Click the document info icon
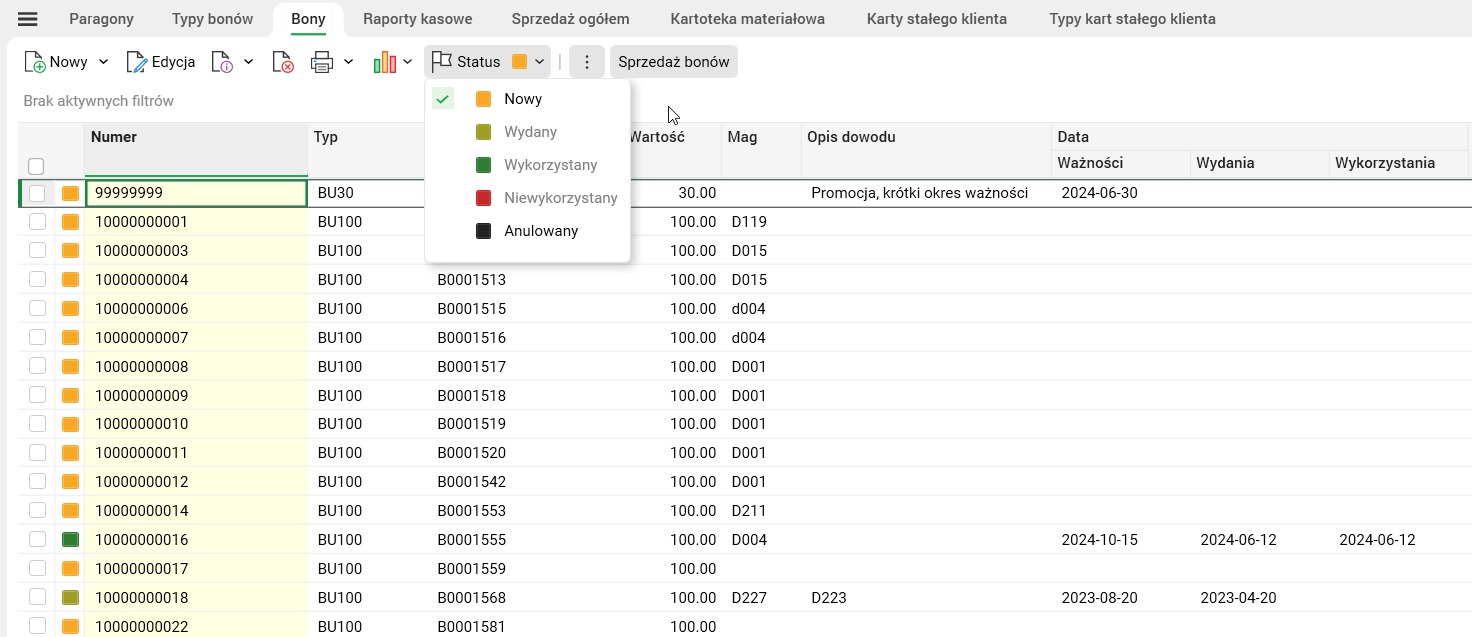Viewport: 1472px width, 637px height. coord(222,62)
